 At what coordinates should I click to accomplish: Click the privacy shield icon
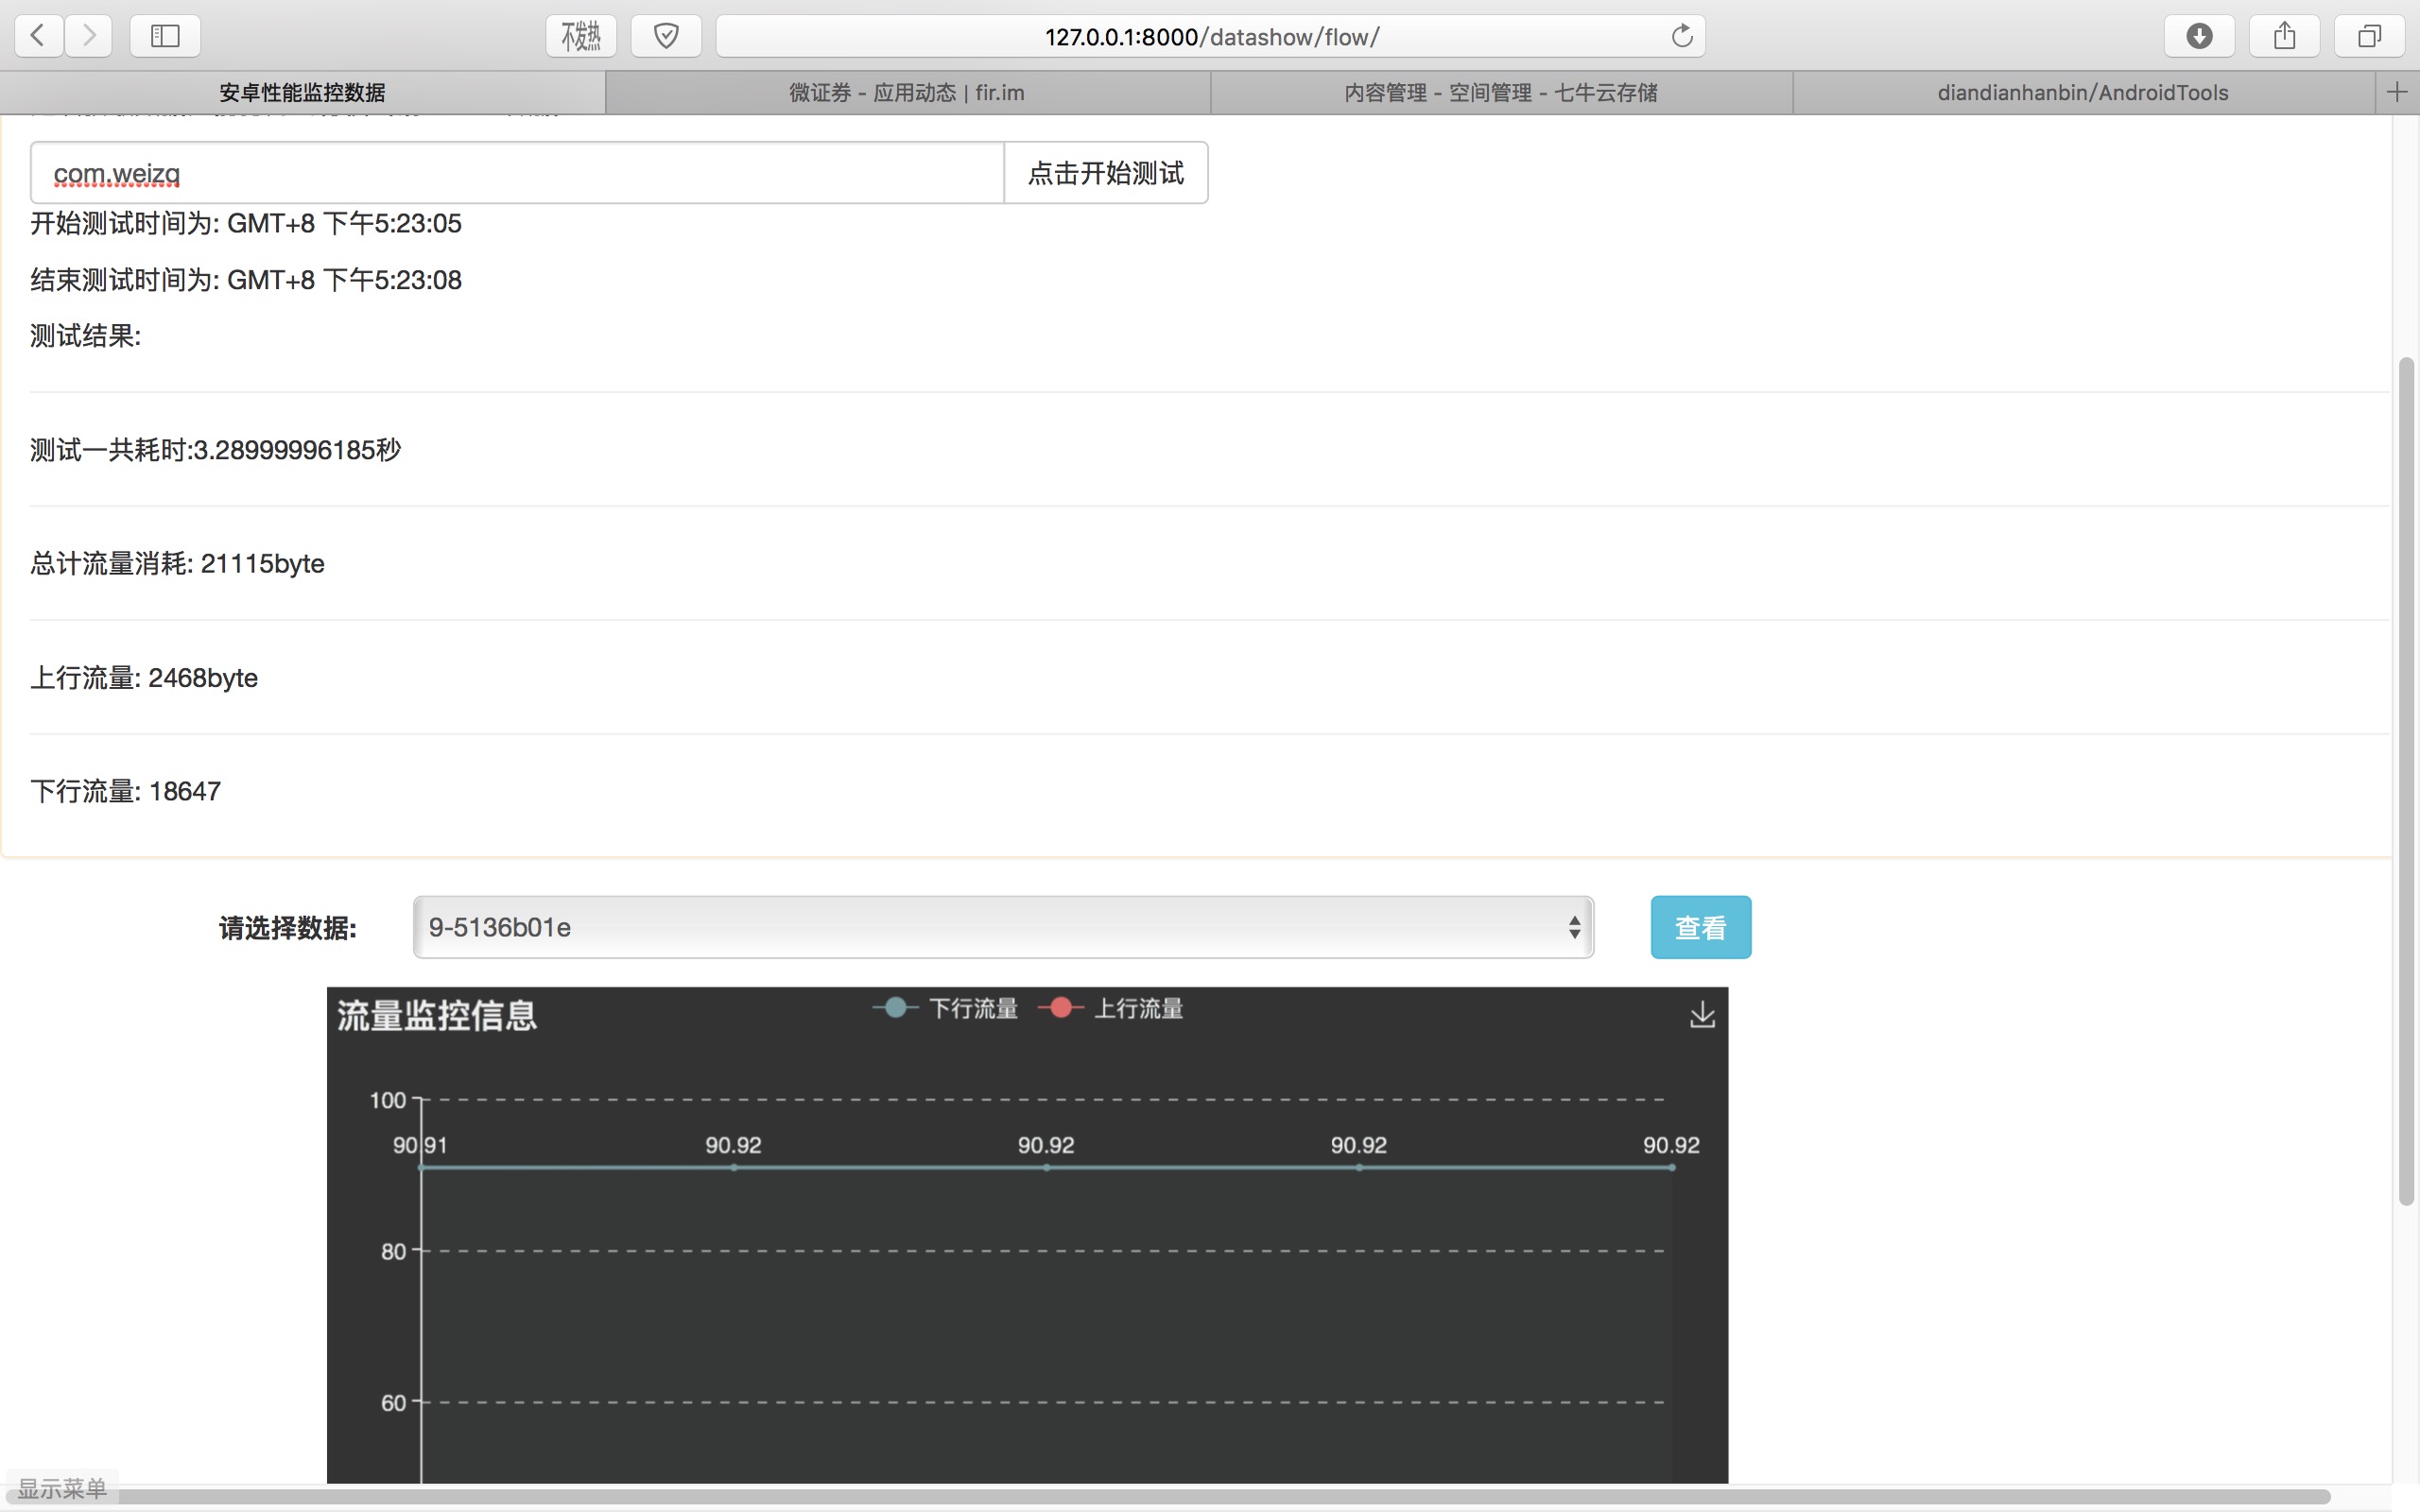tap(666, 36)
